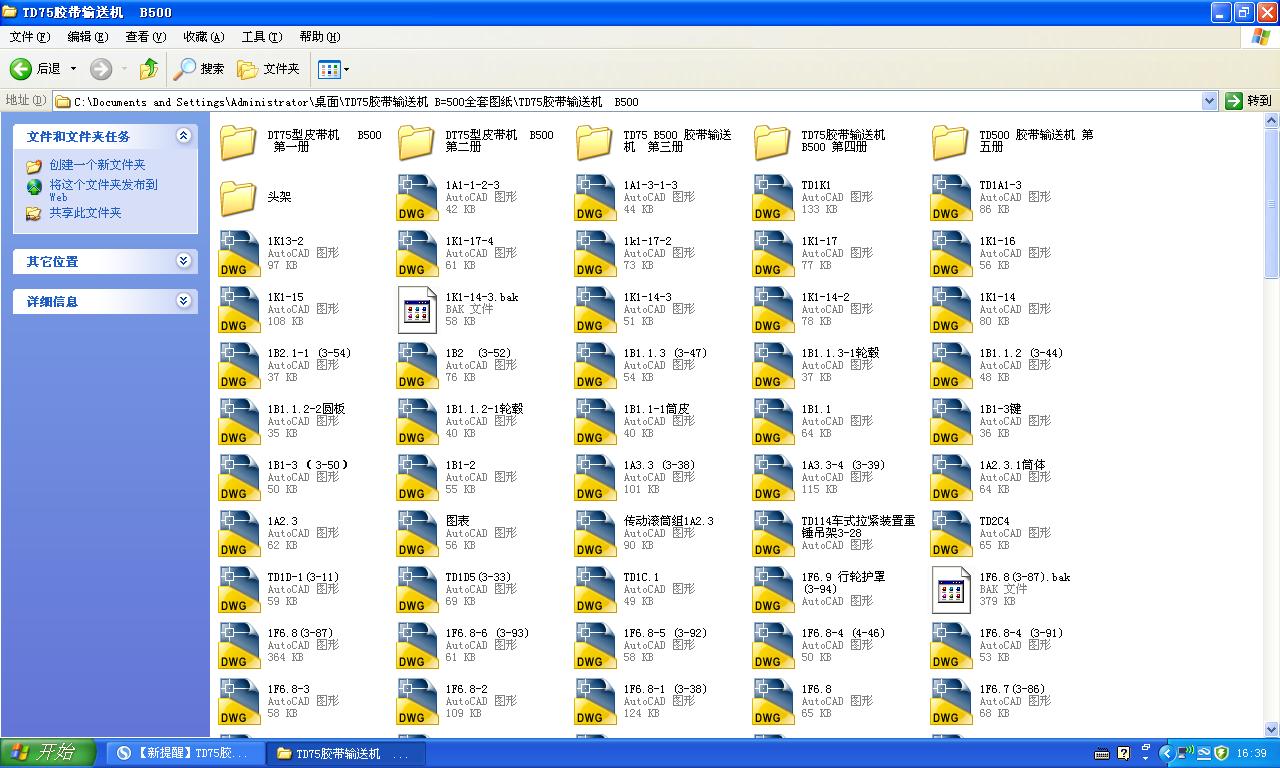The image size is (1280, 768).
Task: Select the 1K13-2 DWG file icon
Action: pyautogui.click(x=239, y=254)
